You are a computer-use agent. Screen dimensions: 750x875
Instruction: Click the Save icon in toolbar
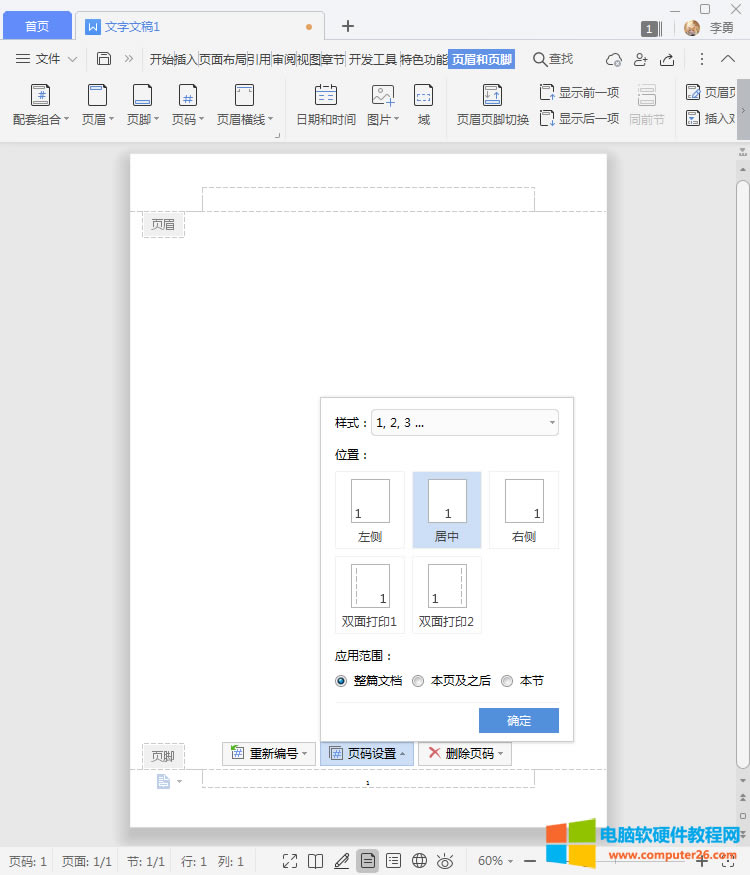(x=104, y=59)
